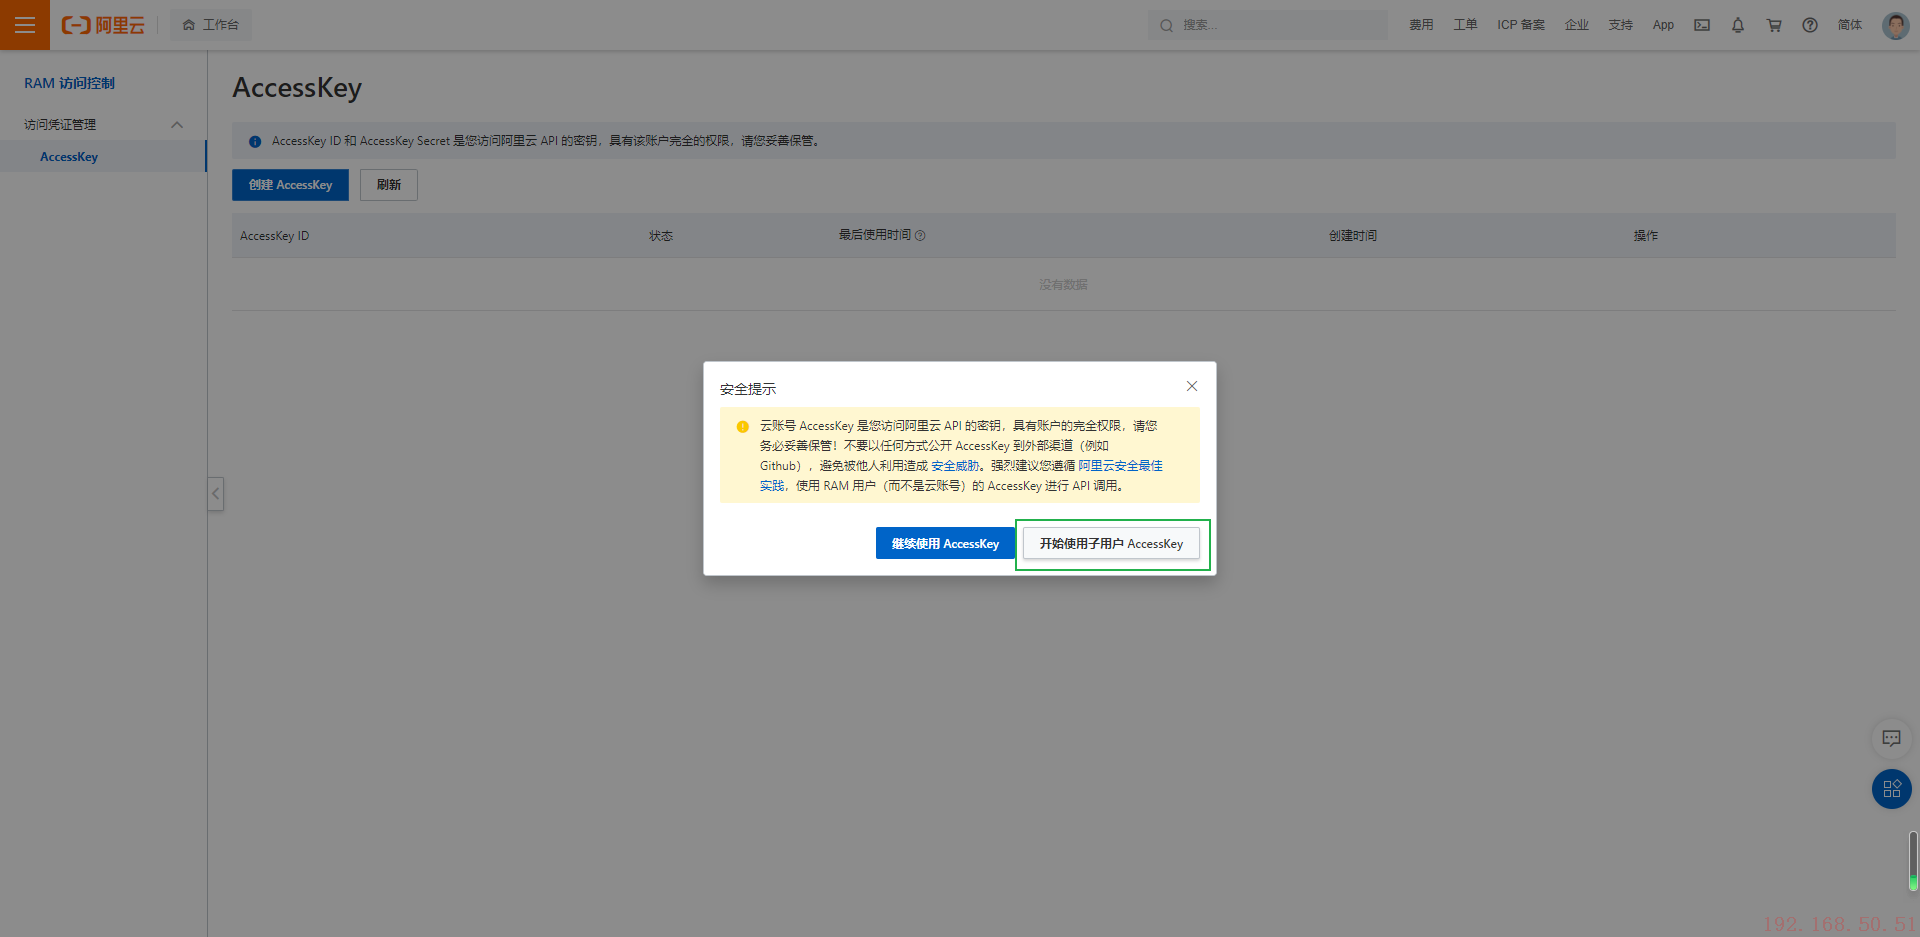Click 继续使用 AccessKey button
Viewport: 1920px width, 937px height.
[945, 543]
